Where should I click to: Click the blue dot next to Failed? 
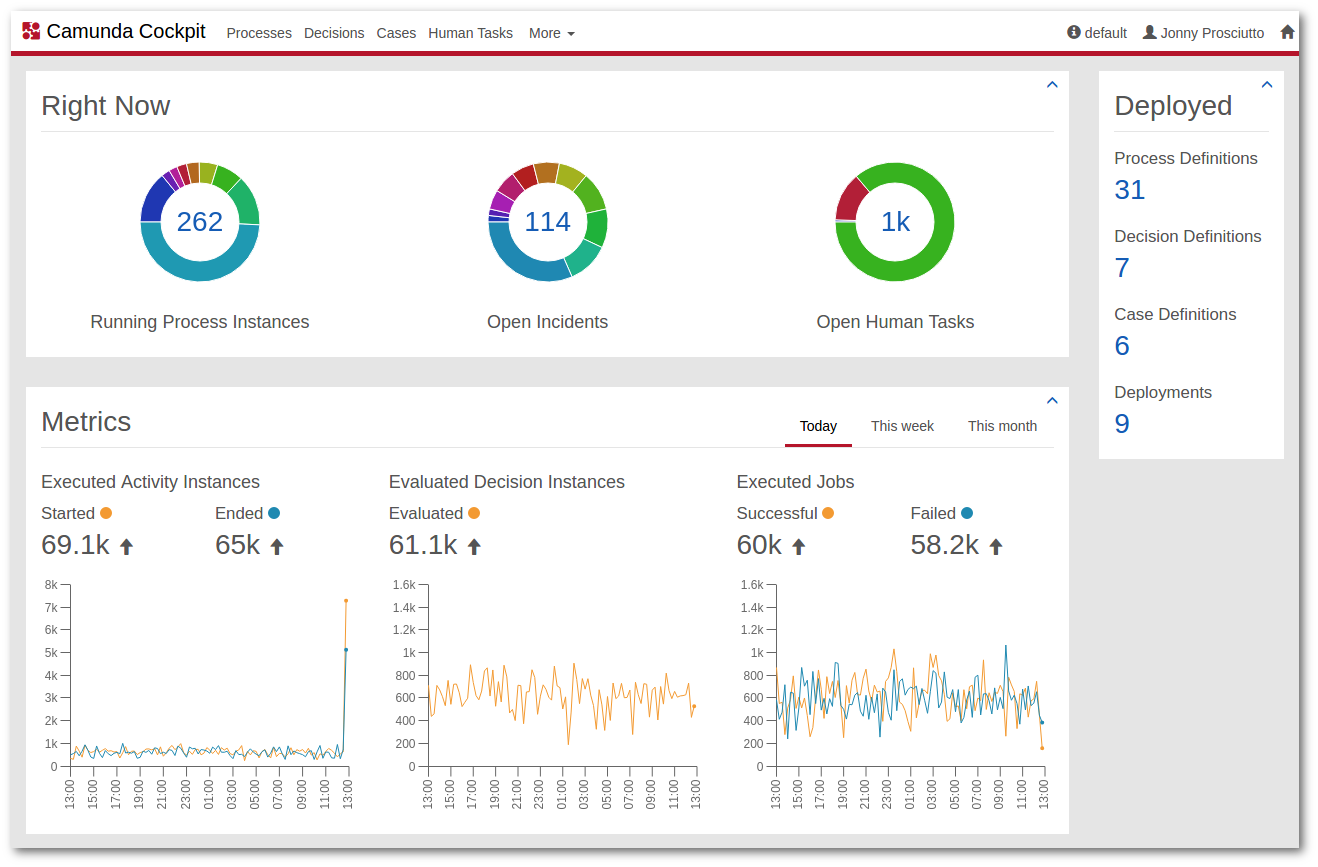[966, 513]
